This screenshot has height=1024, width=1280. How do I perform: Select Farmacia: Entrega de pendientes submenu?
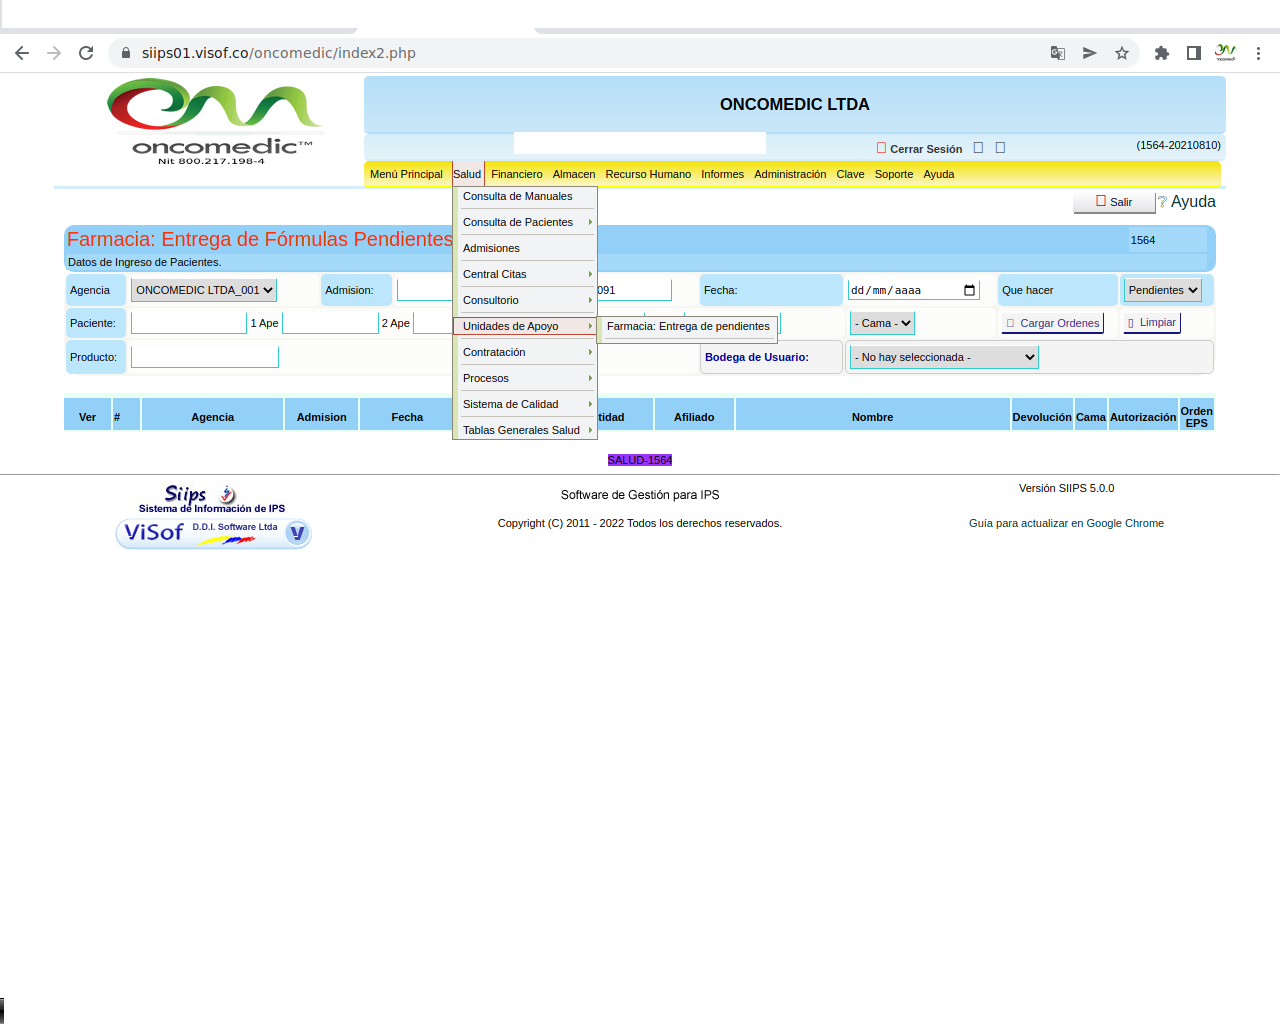687,327
